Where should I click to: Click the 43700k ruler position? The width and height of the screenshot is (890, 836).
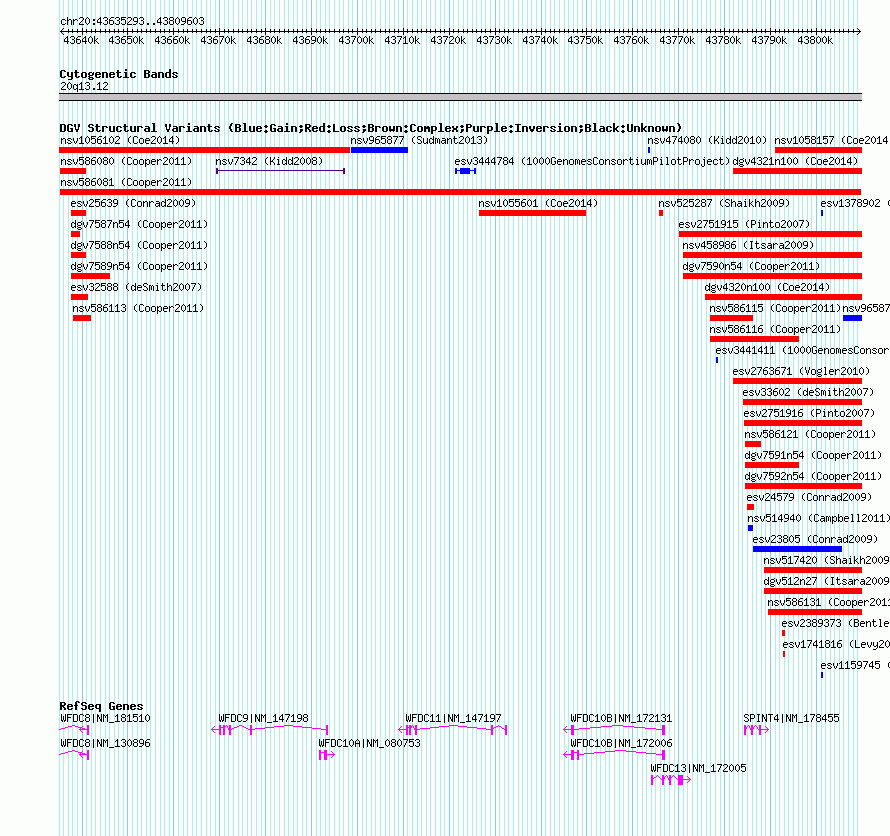point(356,40)
